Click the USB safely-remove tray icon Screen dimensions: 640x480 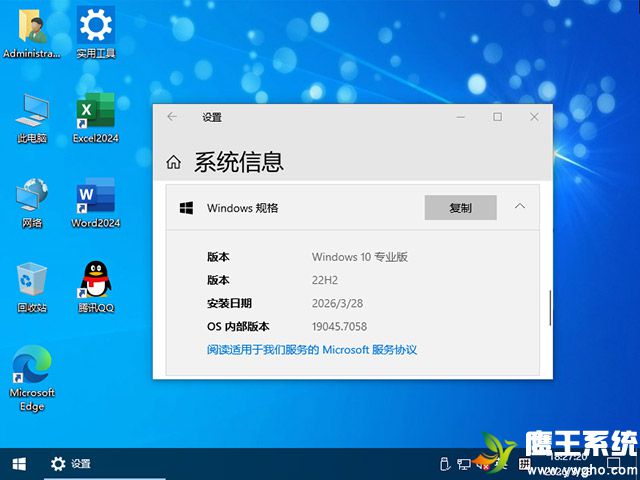(x=444, y=464)
